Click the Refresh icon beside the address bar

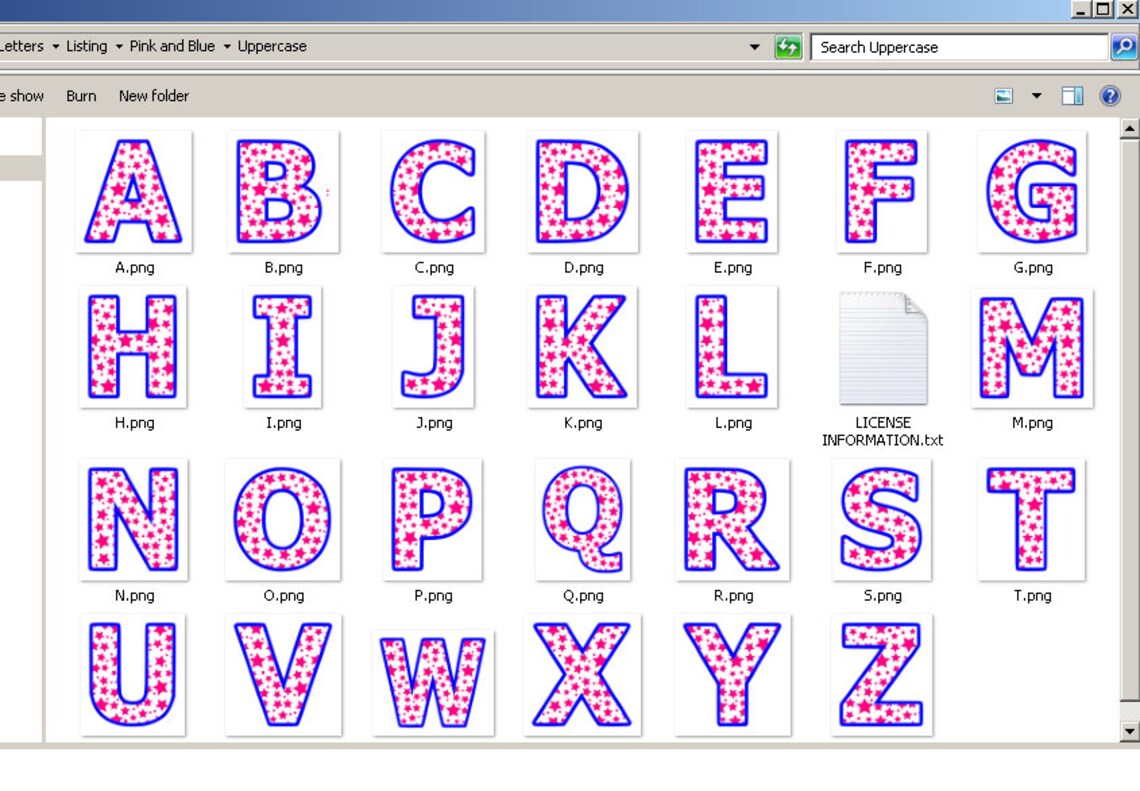click(x=788, y=46)
